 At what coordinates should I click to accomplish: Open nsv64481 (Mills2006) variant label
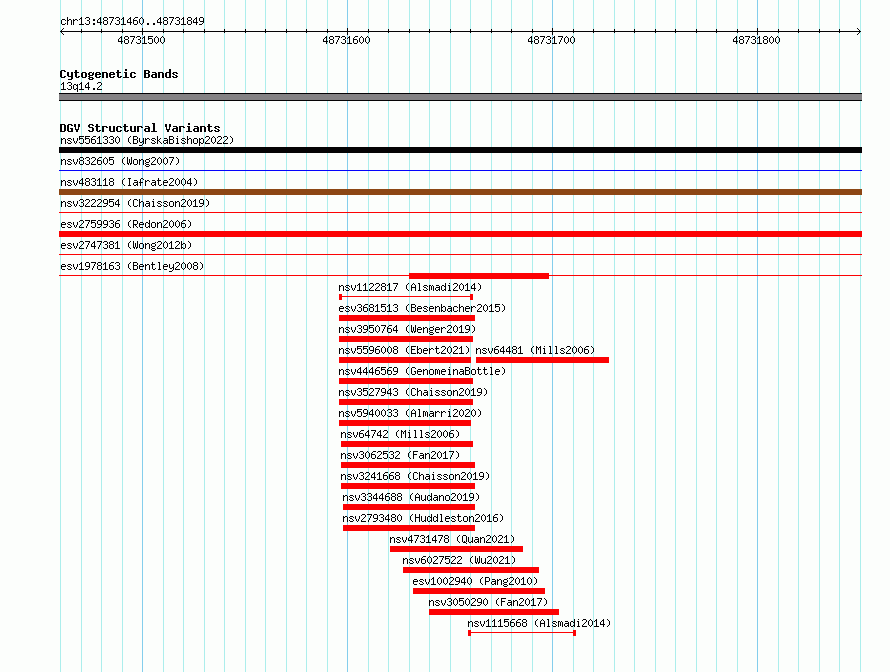(535, 350)
